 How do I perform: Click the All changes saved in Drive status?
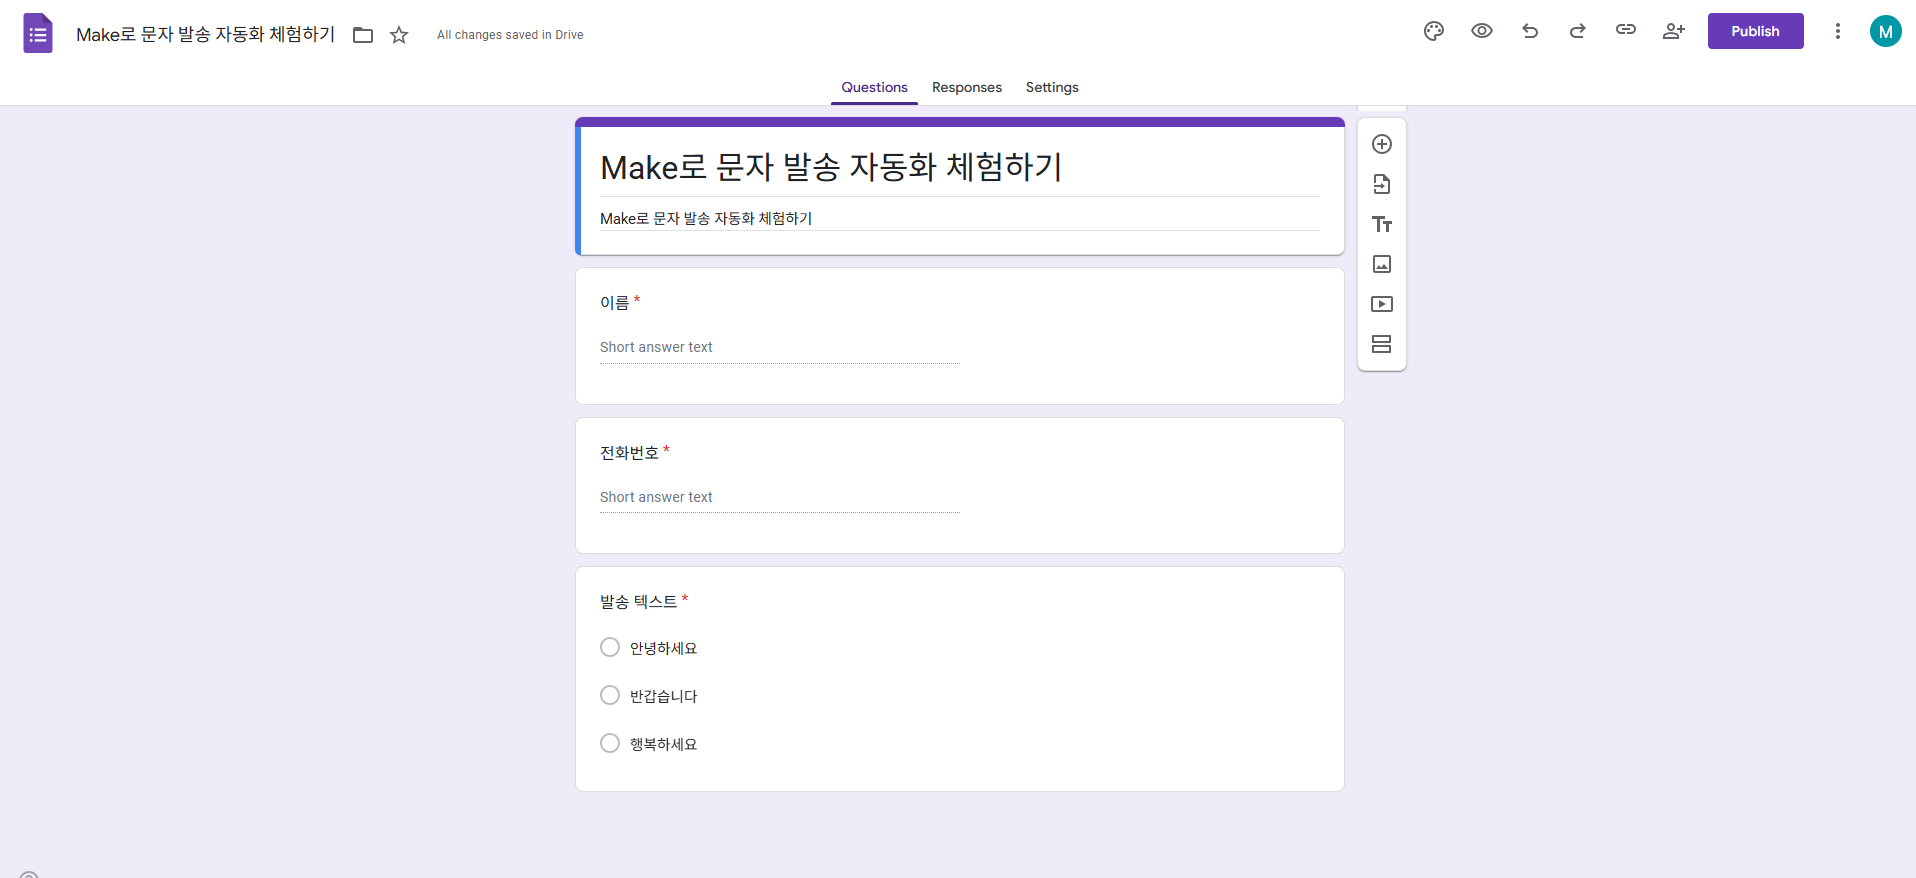(510, 35)
